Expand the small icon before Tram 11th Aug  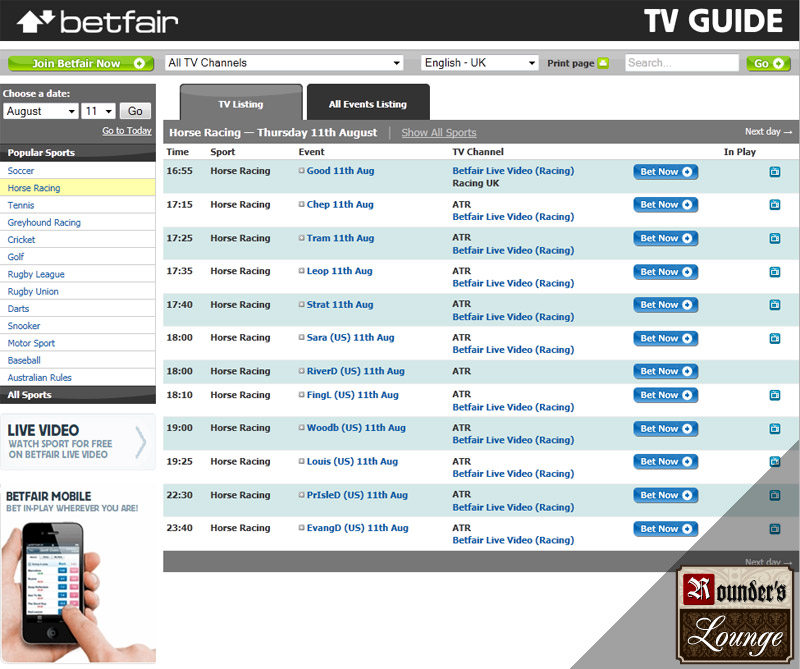click(301, 238)
